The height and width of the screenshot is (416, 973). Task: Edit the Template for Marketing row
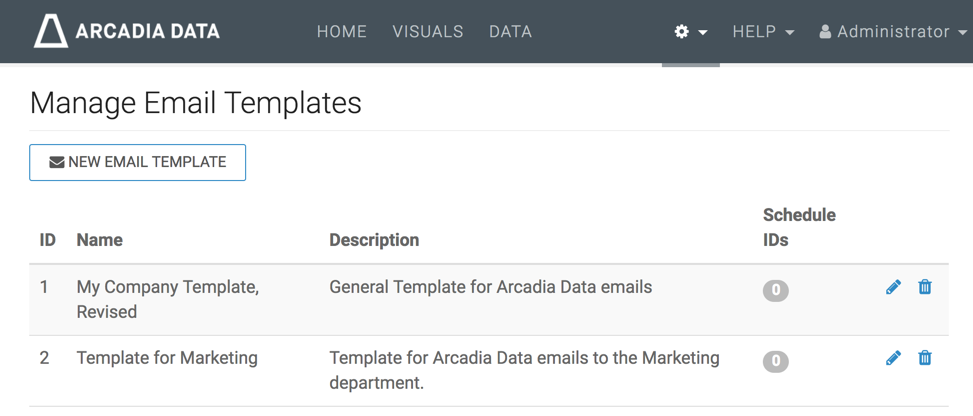tap(893, 358)
